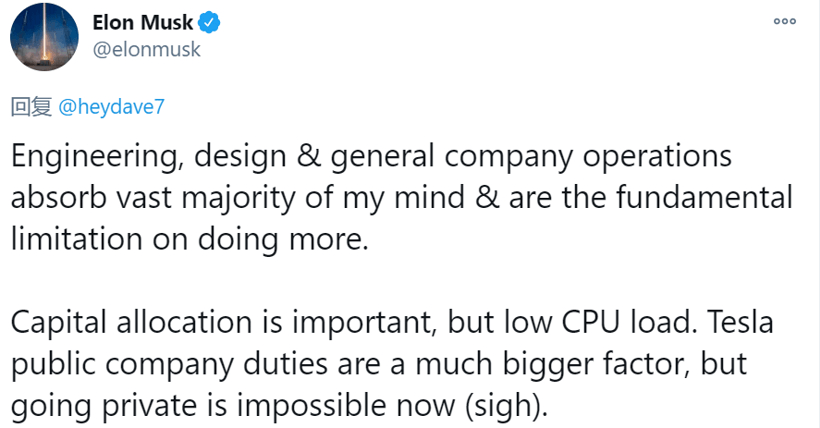Click the first ampersand after 'design'
This screenshot has height=428, width=820.
pyautogui.click(x=309, y=156)
